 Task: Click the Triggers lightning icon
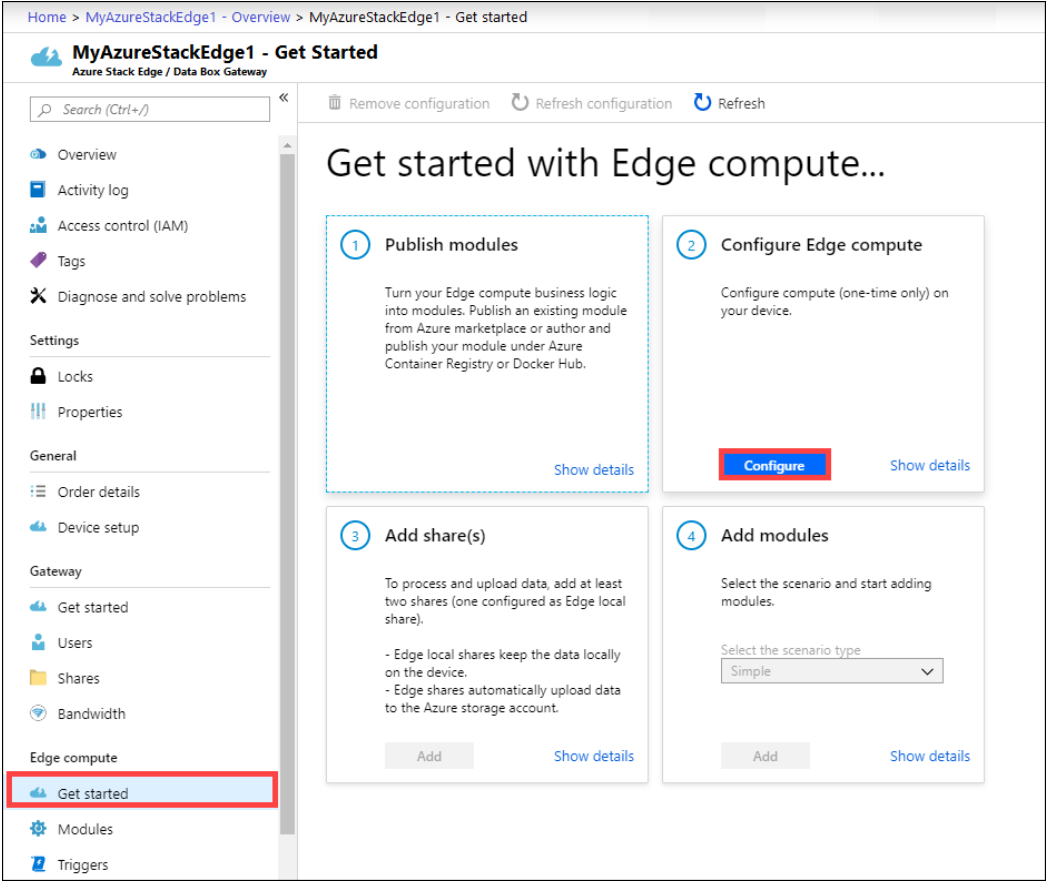click(38, 865)
